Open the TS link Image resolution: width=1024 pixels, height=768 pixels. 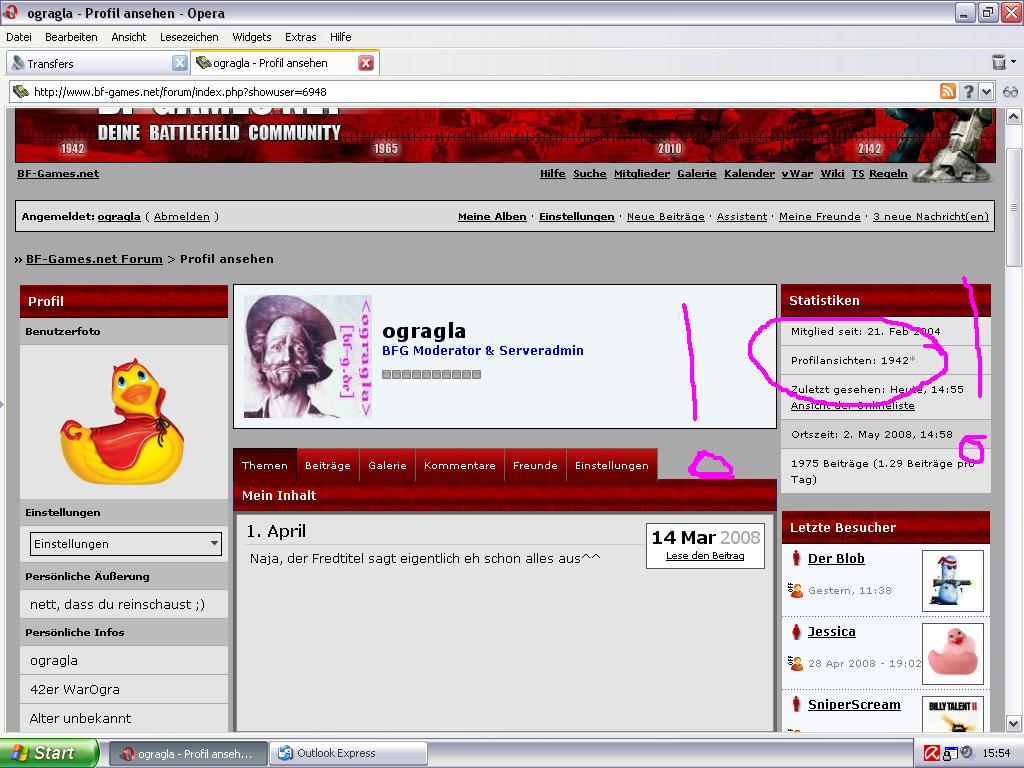[857, 174]
